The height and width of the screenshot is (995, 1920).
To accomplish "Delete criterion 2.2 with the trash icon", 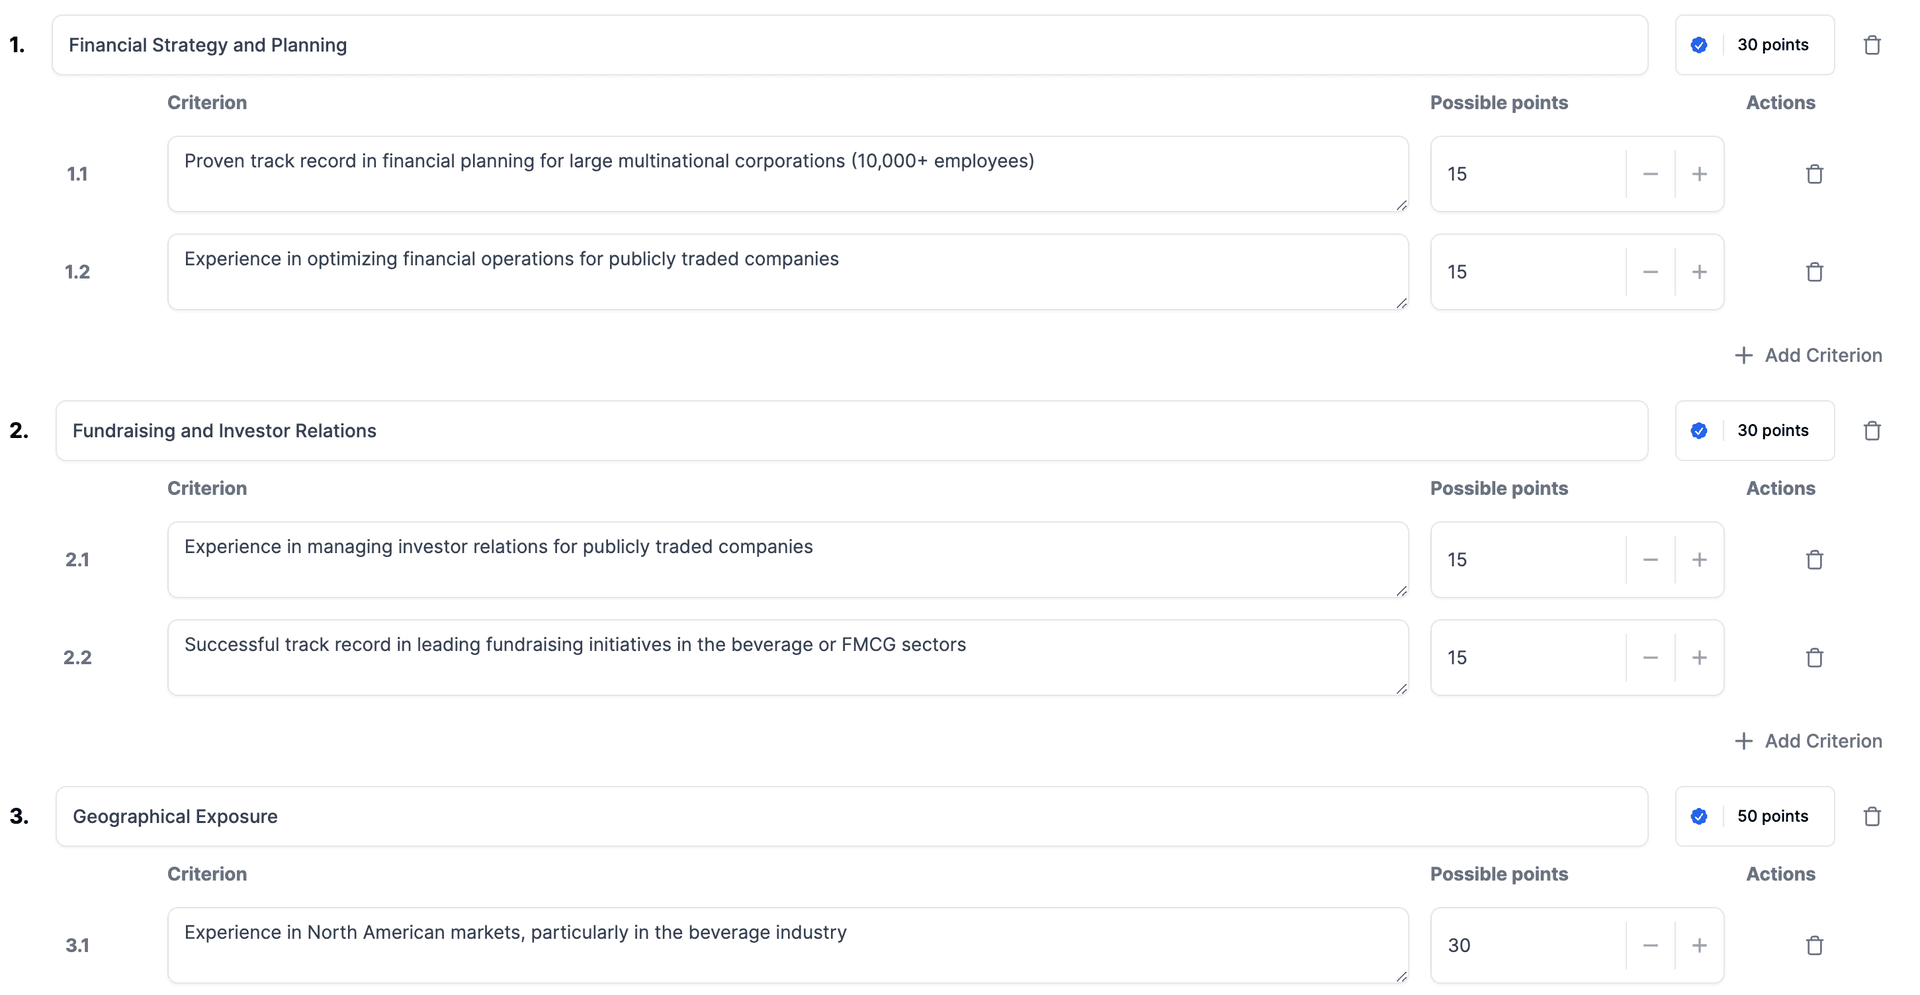I will pyautogui.click(x=1814, y=657).
